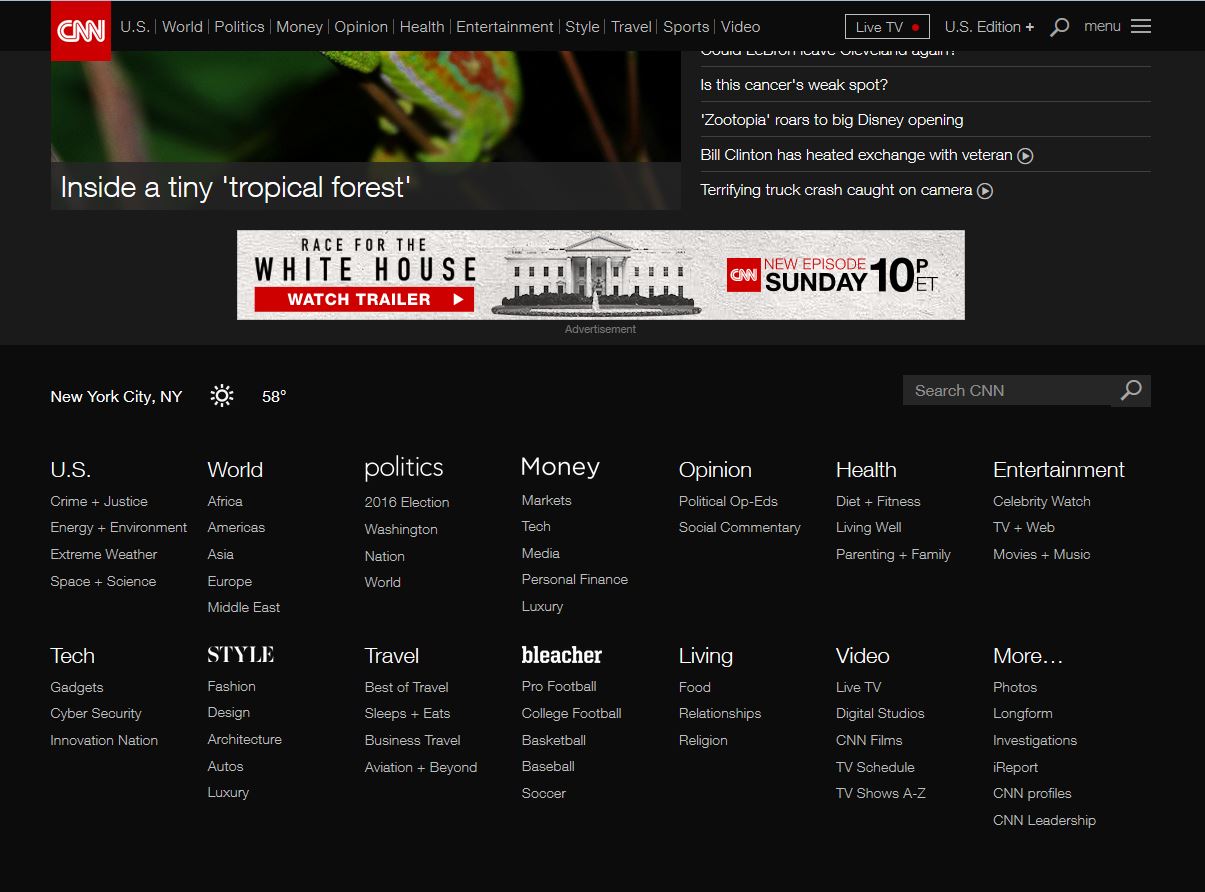Open the hamburger menu icon
The image size is (1205, 892).
pos(1141,26)
